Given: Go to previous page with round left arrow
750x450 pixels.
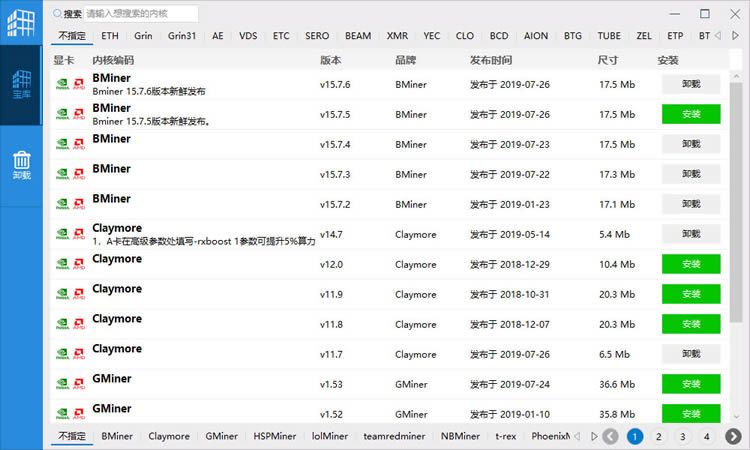Looking at the screenshot, I should (x=610, y=436).
